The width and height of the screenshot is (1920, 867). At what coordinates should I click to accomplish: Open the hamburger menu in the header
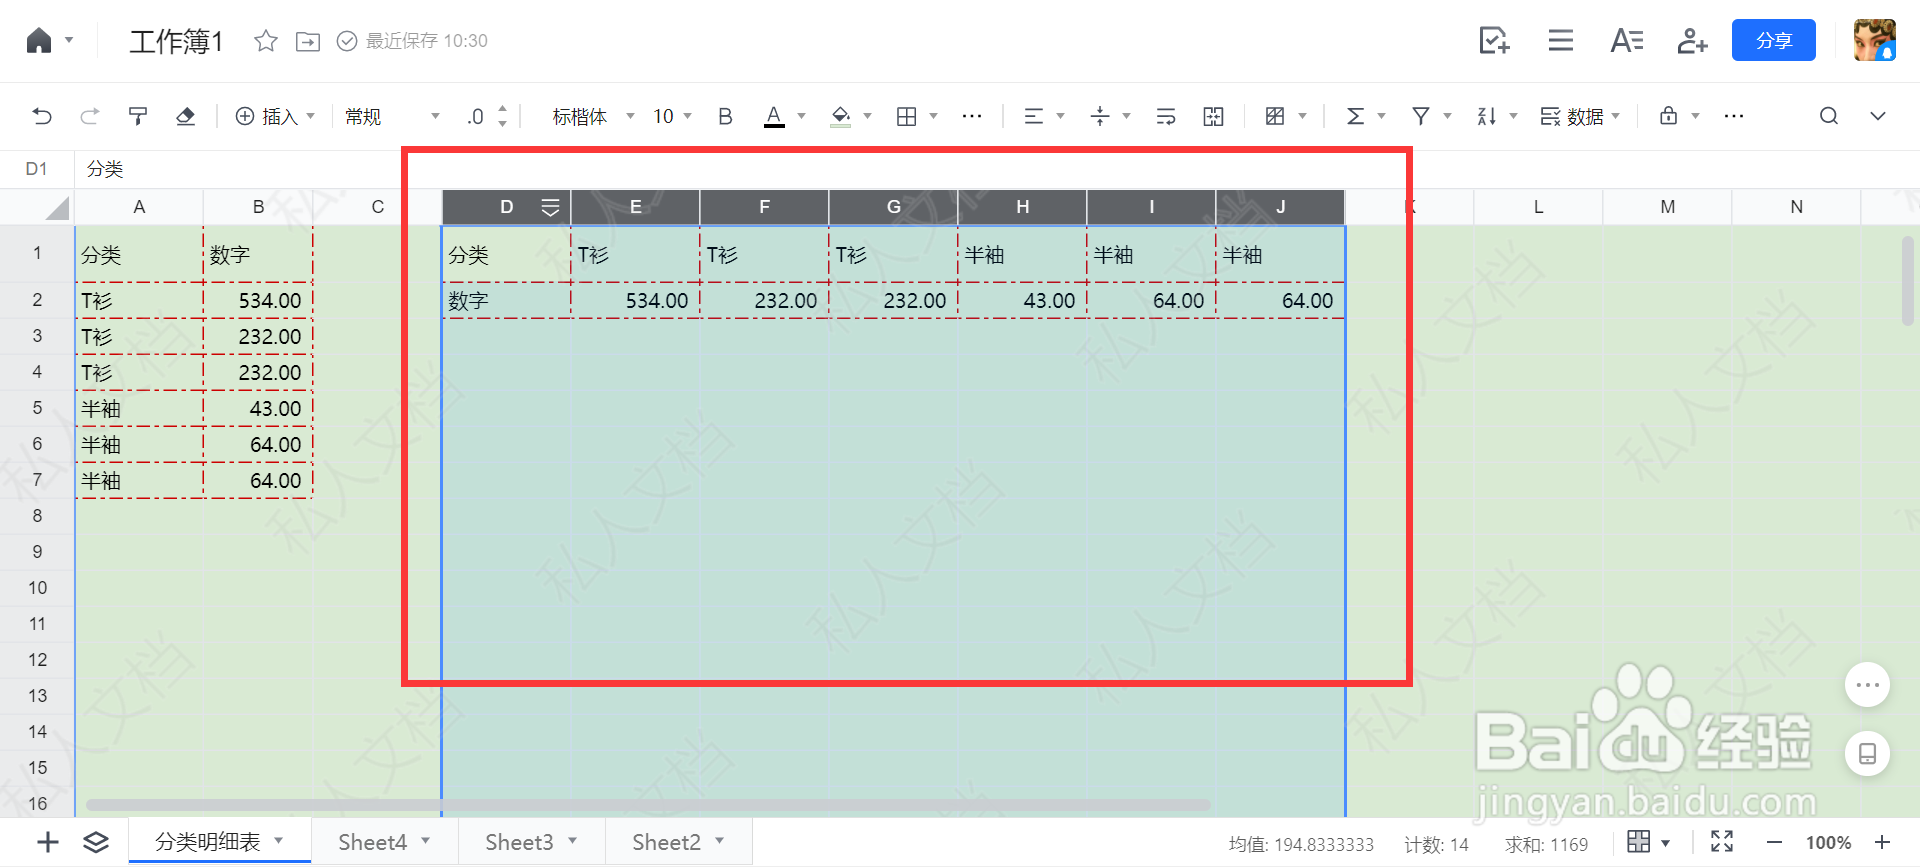pos(1560,40)
